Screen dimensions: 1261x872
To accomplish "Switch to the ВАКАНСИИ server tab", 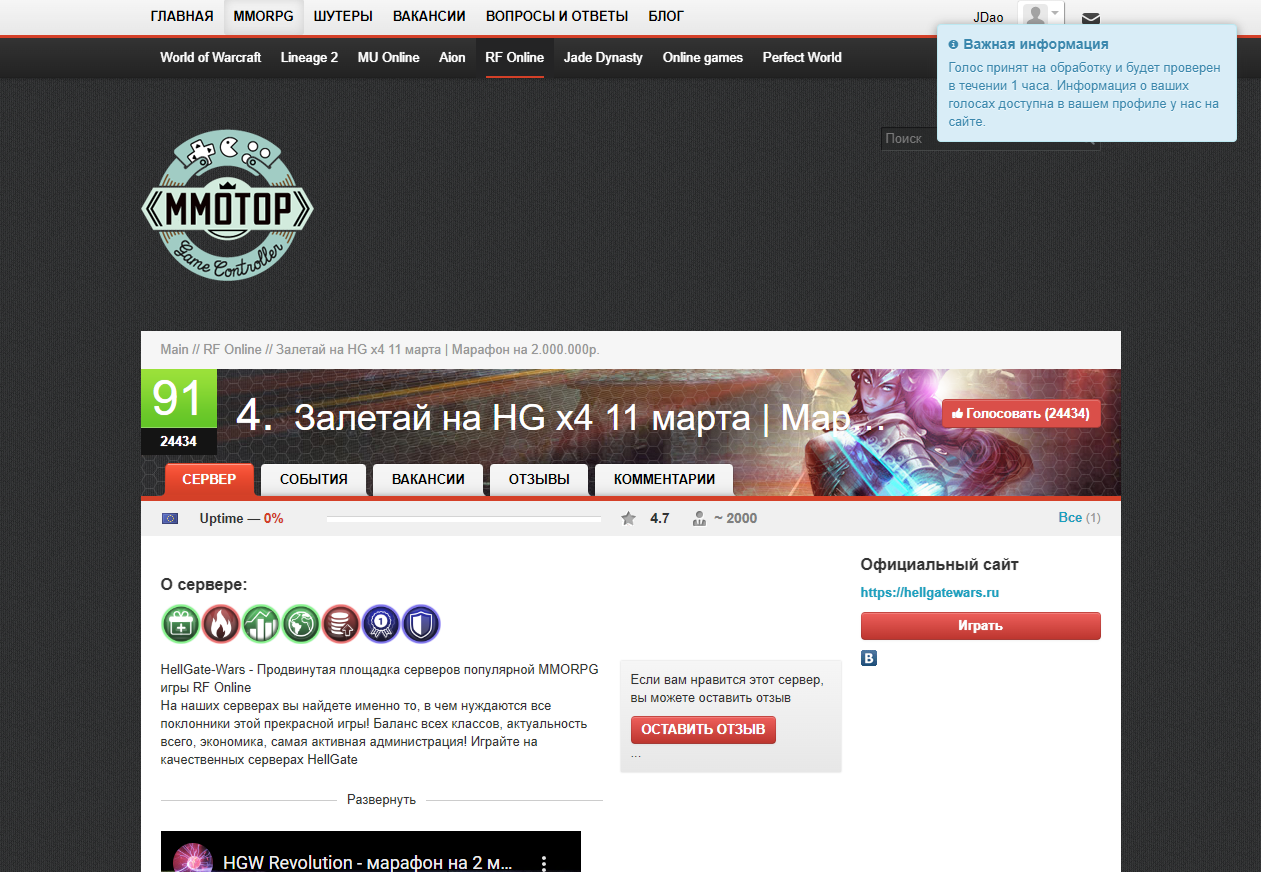I will coord(428,479).
